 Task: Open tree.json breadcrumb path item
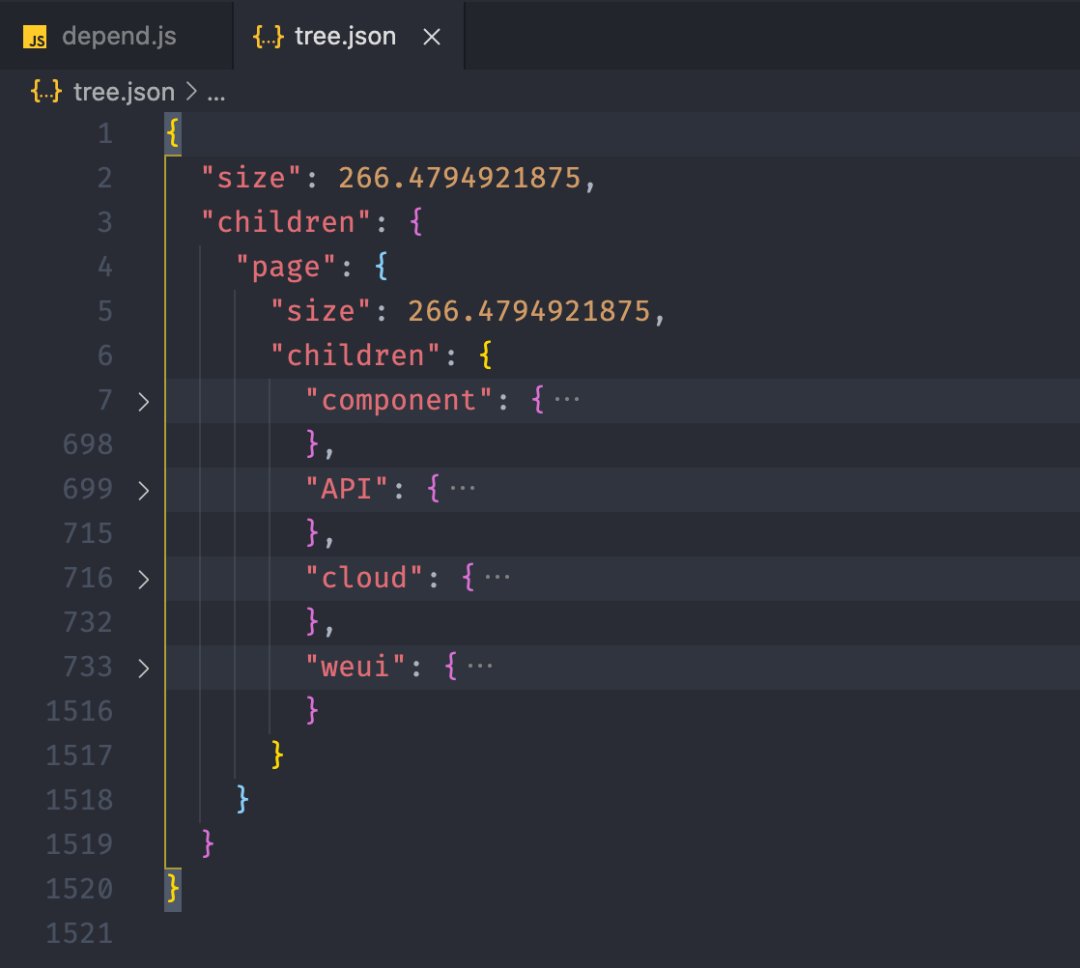[123, 92]
